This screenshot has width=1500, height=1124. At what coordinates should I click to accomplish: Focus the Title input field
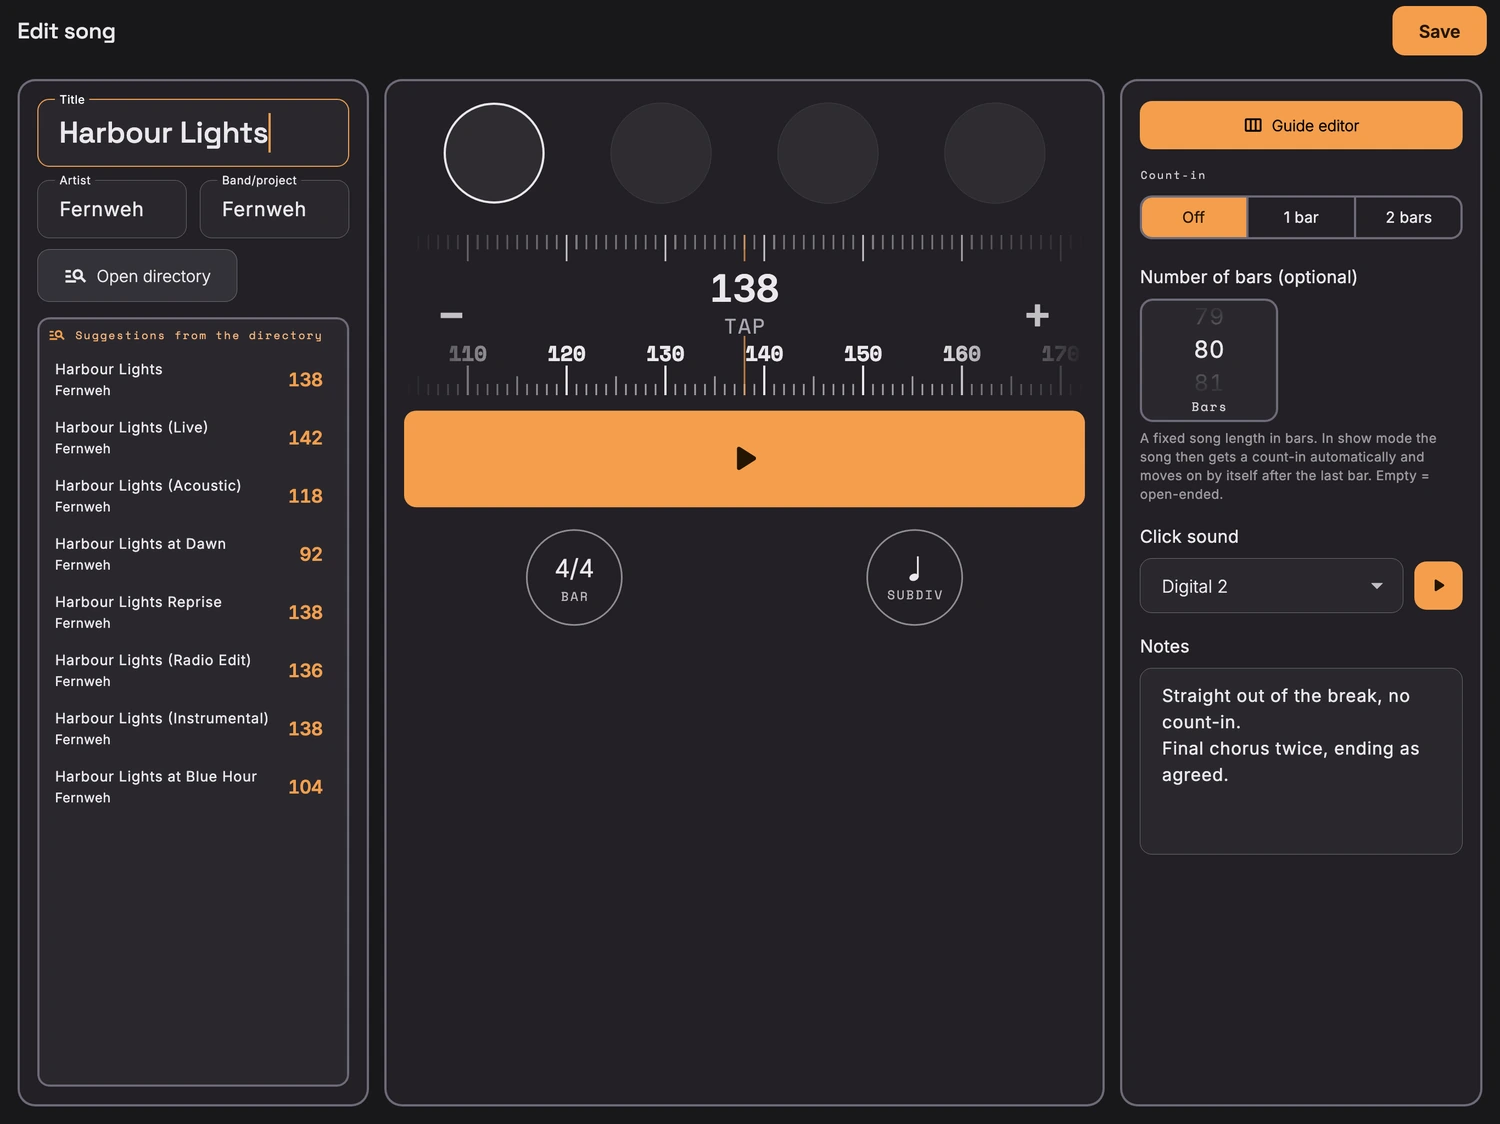click(193, 133)
